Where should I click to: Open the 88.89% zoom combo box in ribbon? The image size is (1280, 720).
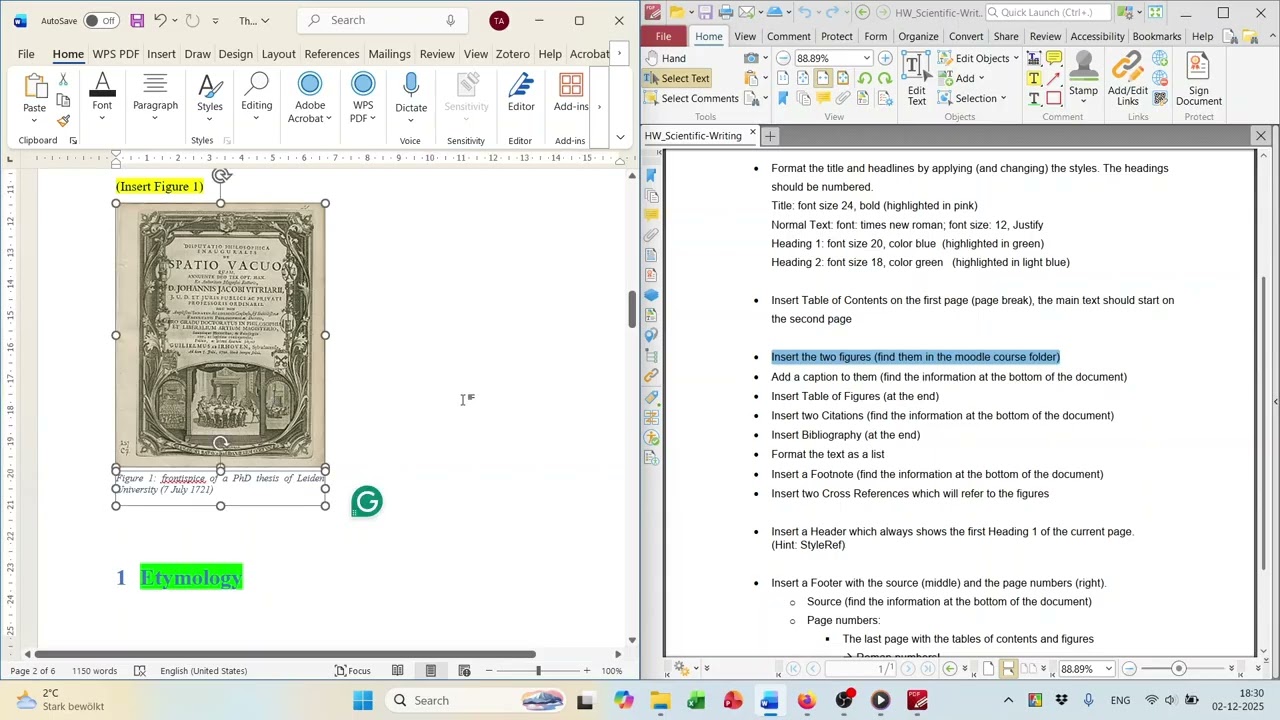pyautogui.click(x=833, y=58)
